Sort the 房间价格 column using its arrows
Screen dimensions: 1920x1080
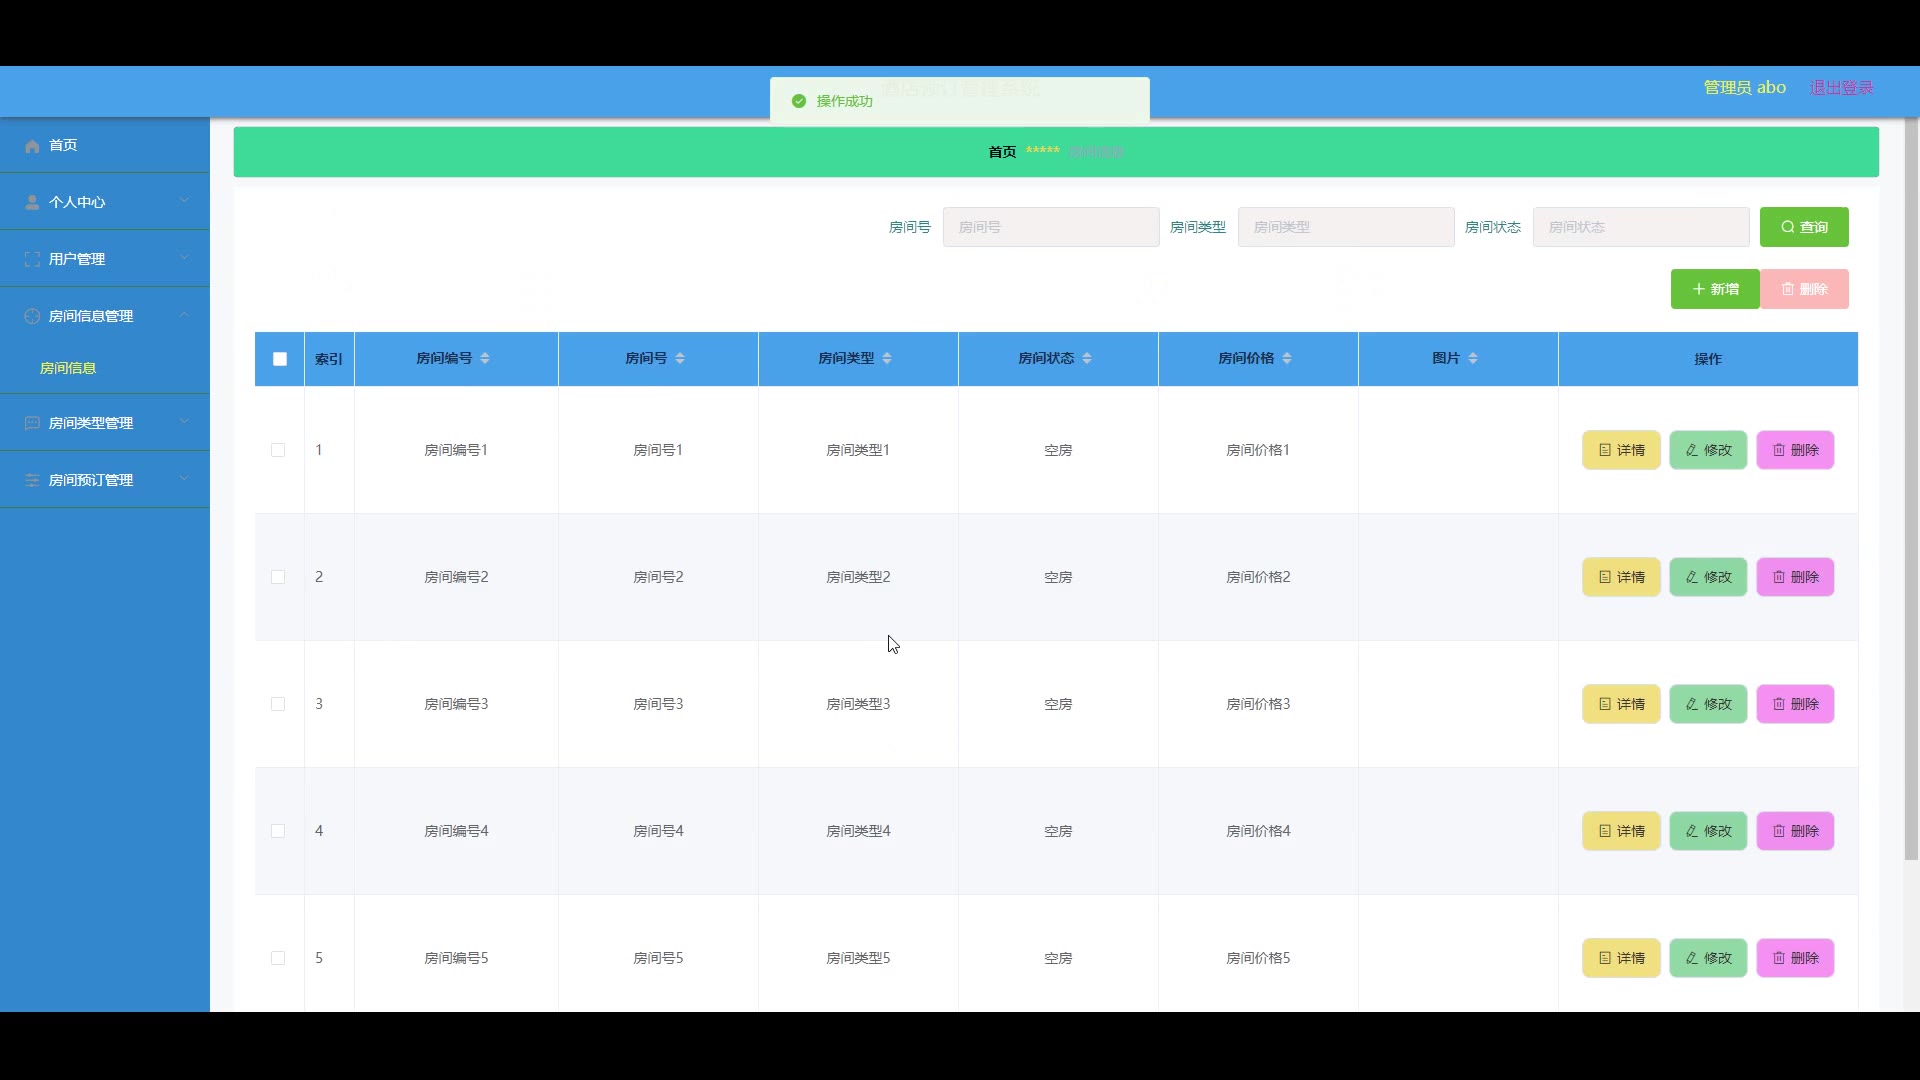click(1287, 359)
